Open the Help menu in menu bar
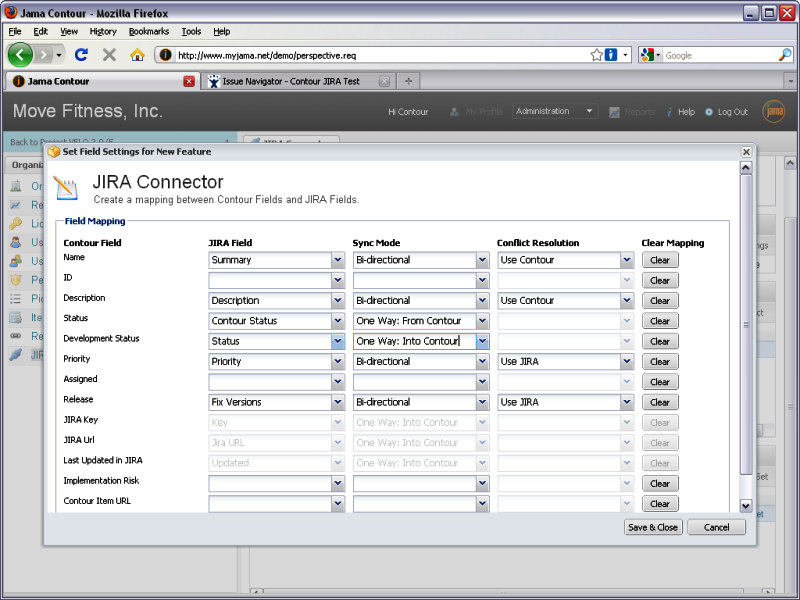This screenshot has height=600, width=800. click(x=221, y=31)
